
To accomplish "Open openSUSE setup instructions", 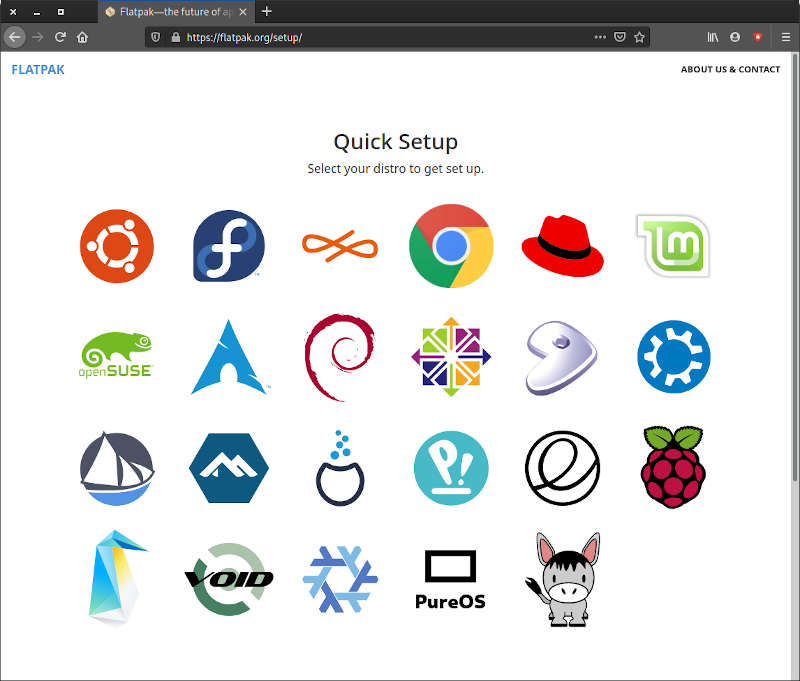I will pos(116,356).
